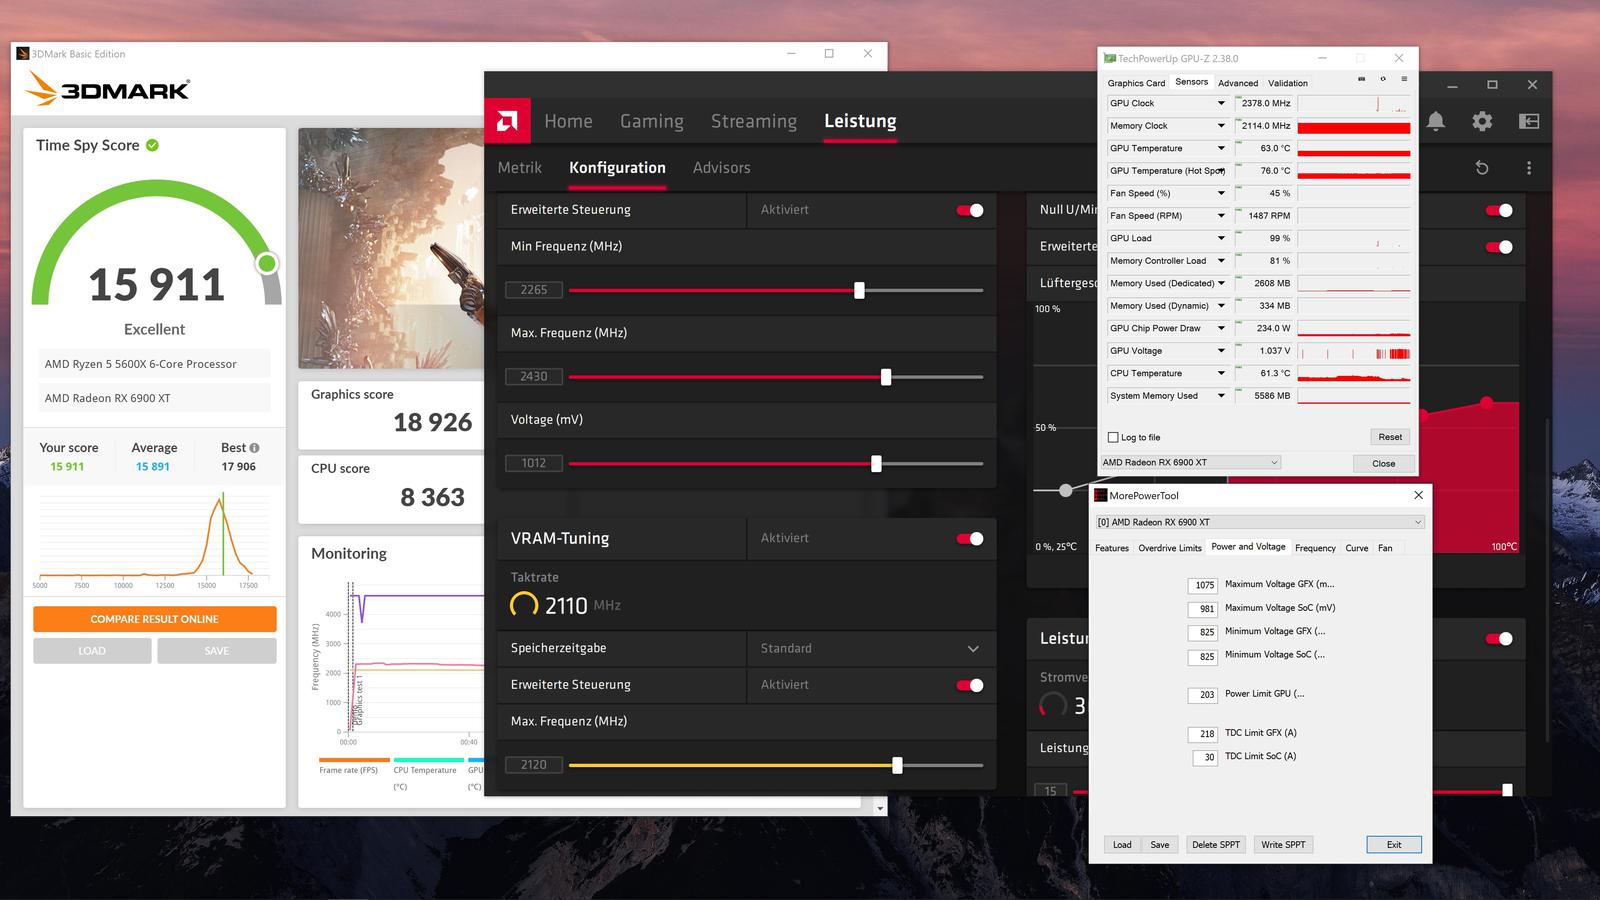The height and width of the screenshot is (900, 1600).
Task: Toggle the Null U/Min switch
Action: tap(1499, 210)
